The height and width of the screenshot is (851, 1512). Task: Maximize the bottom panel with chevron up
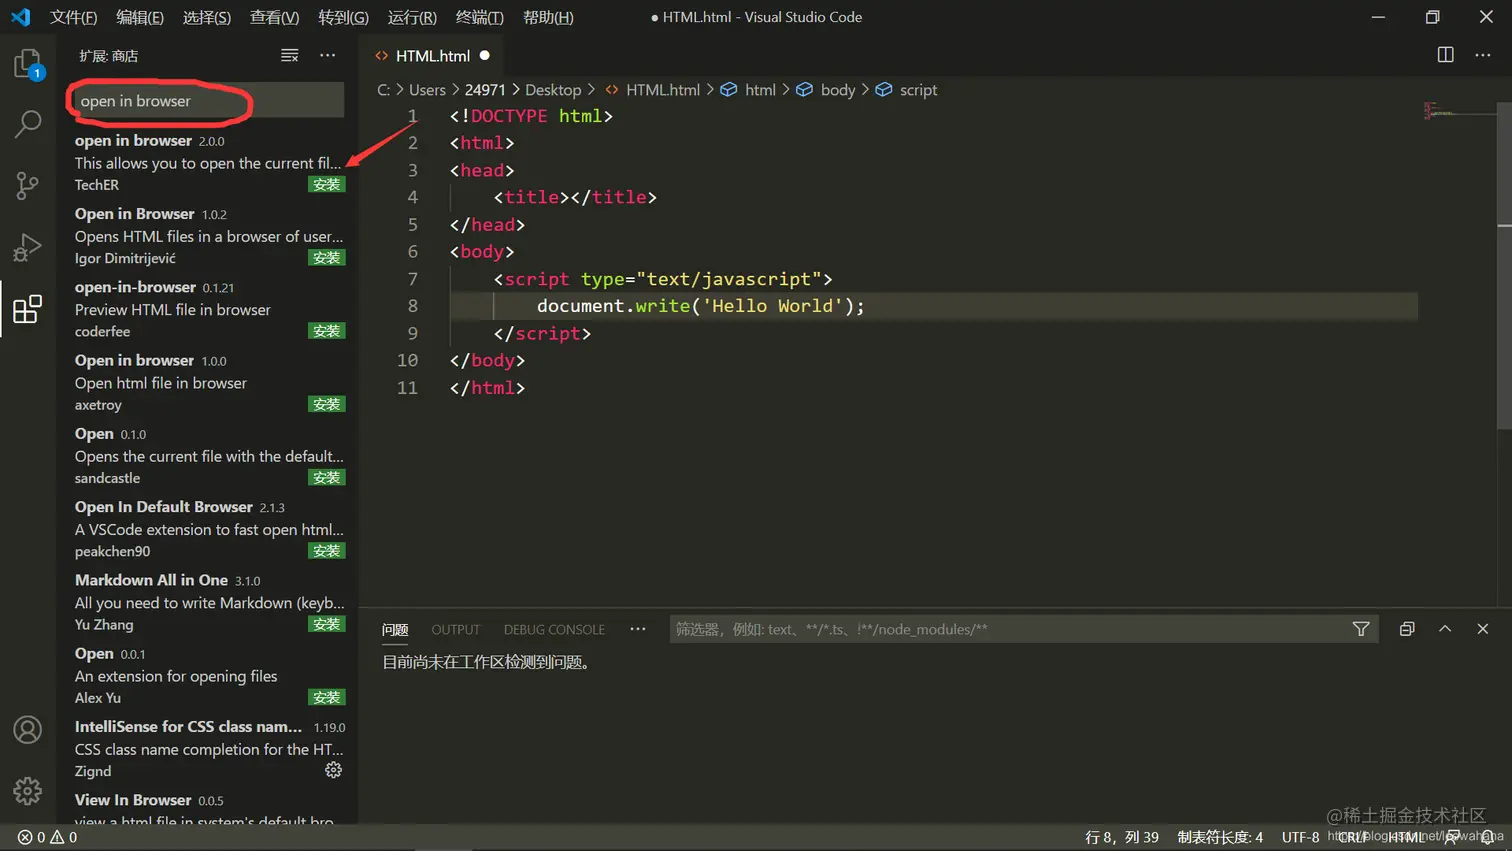(1445, 629)
